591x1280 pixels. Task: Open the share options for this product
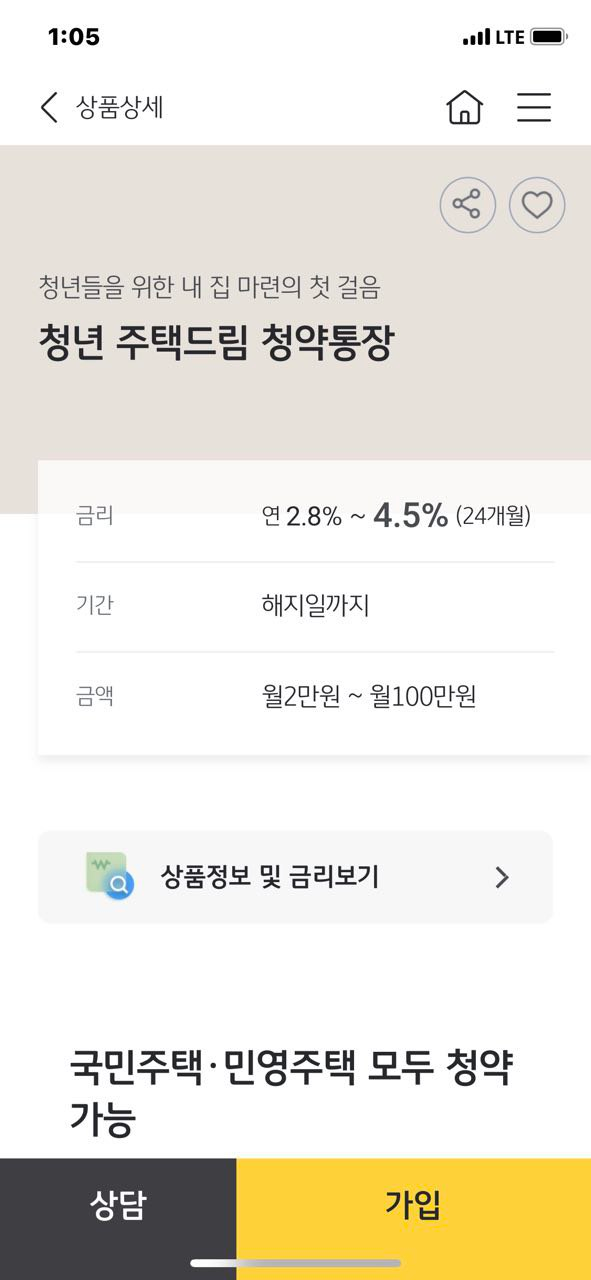tap(467, 204)
